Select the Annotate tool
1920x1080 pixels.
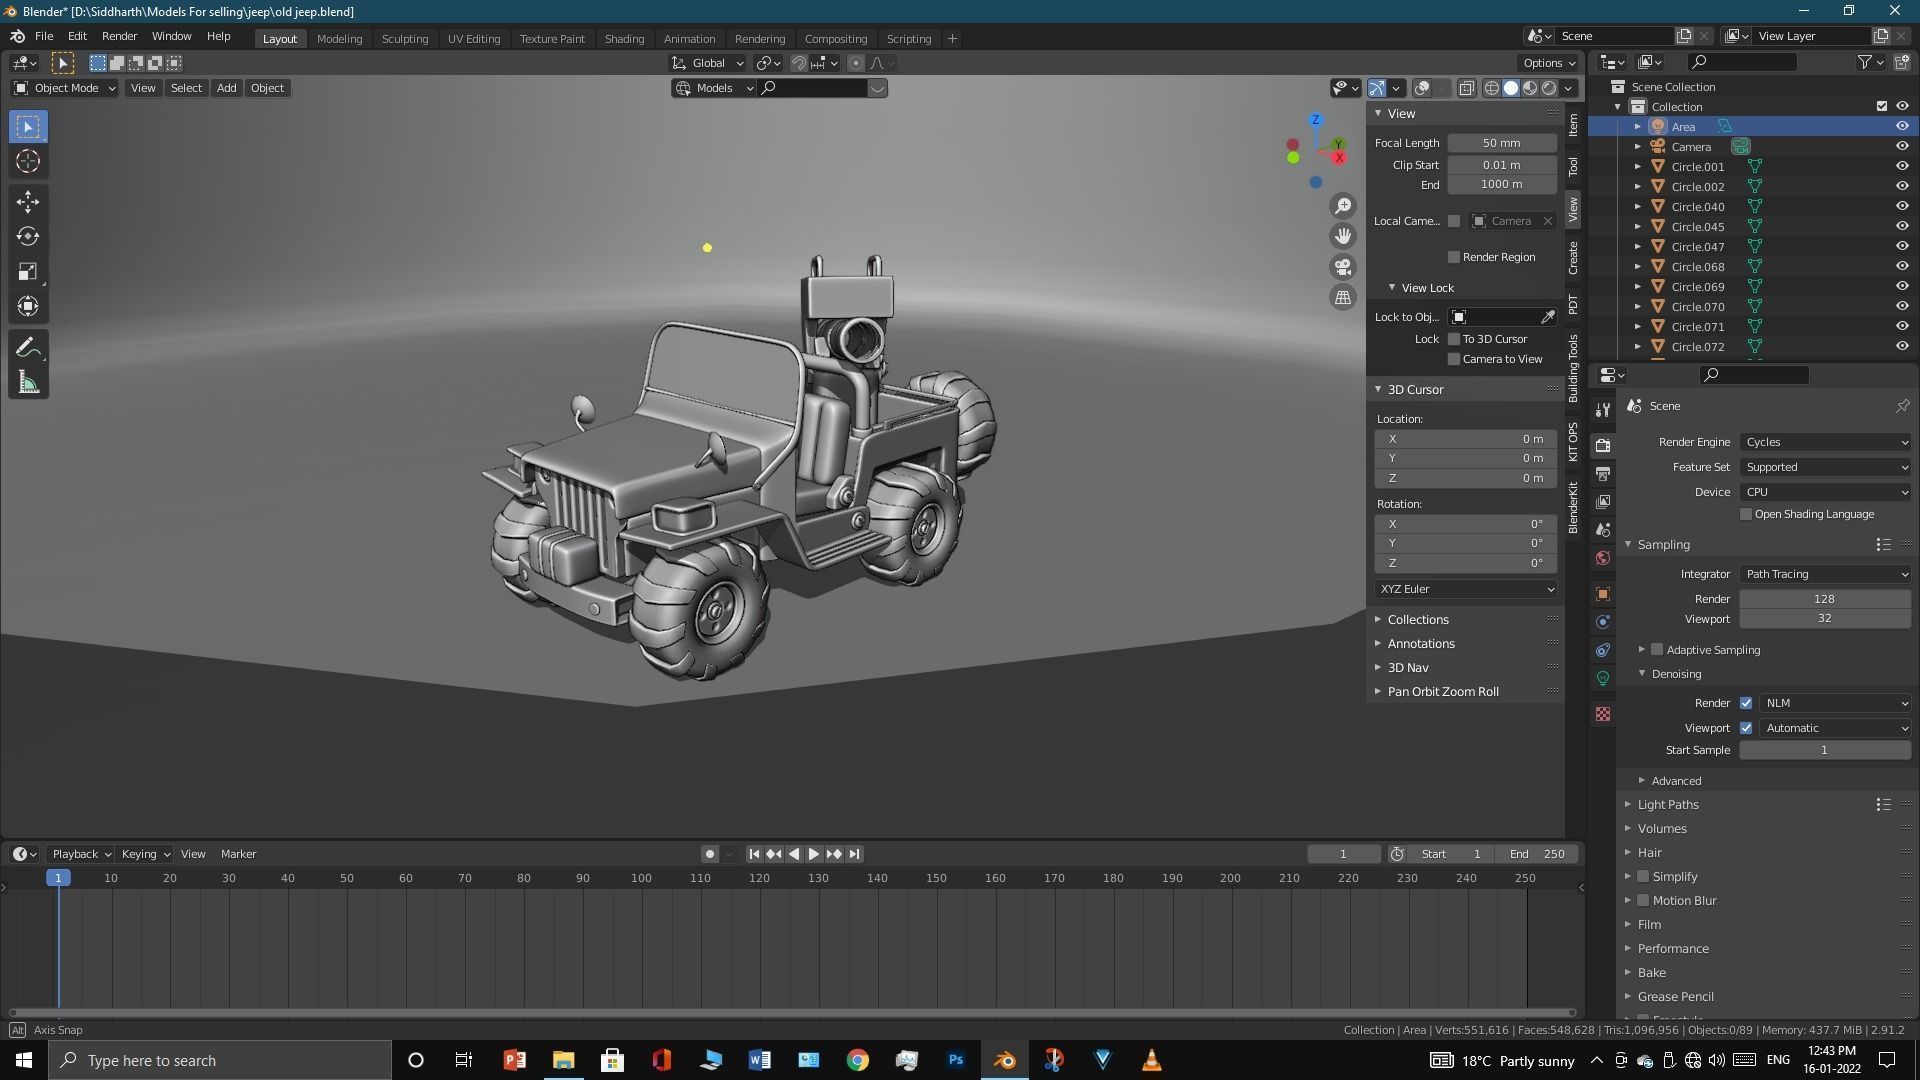[28, 348]
